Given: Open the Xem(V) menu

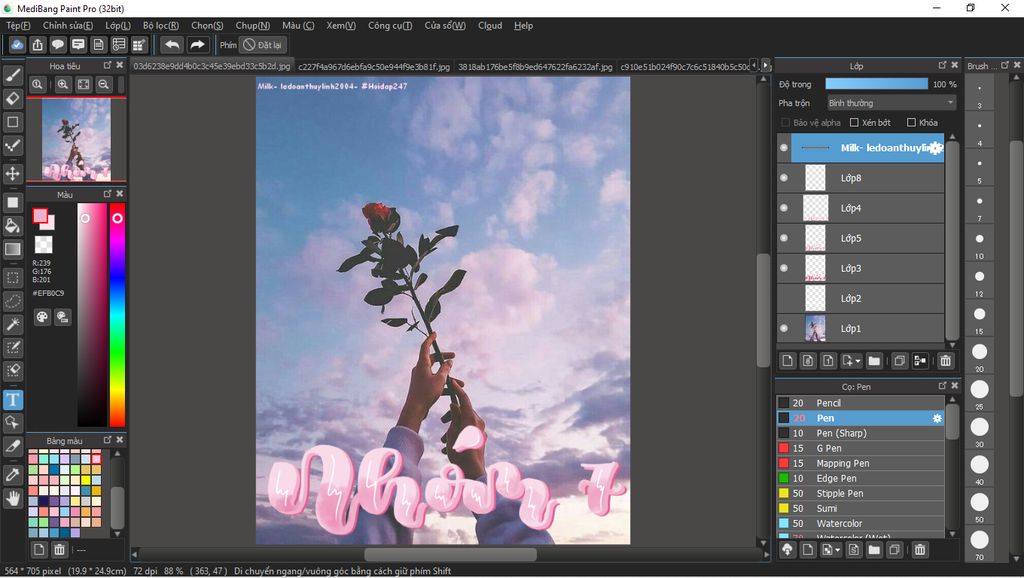Looking at the screenshot, I should 341,25.
